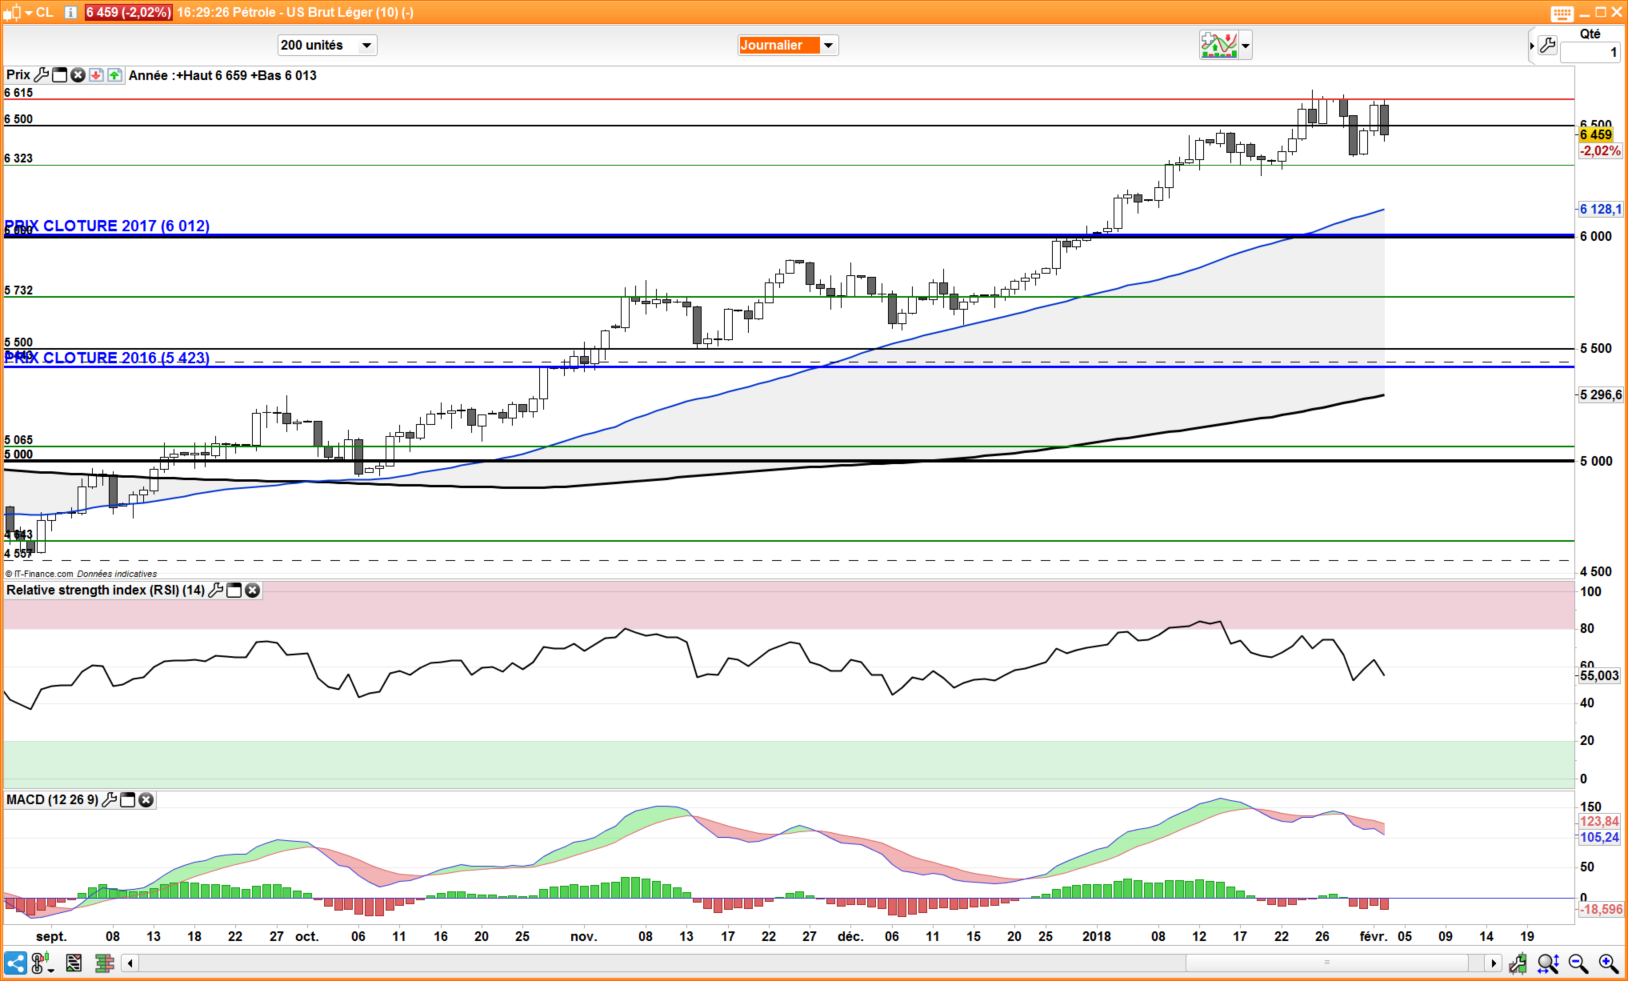Screen dimensions: 1628x981
Task: Click the 5 296,6 moving average value
Action: pos(1600,395)
